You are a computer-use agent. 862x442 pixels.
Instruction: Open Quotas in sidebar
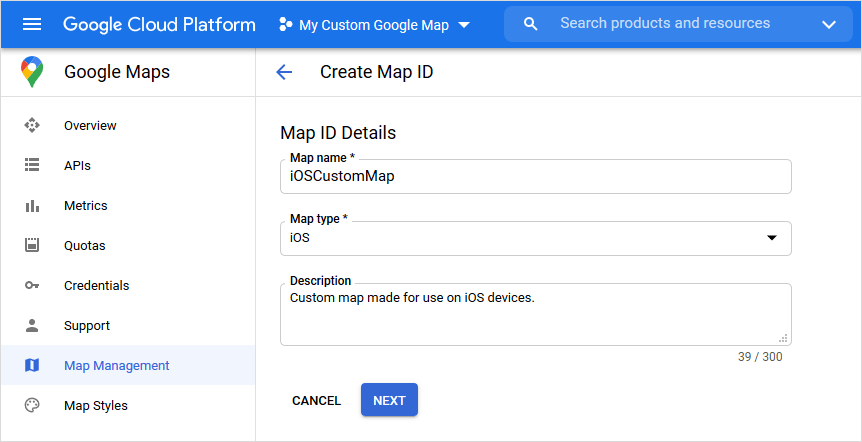click(x=128, y=245)
